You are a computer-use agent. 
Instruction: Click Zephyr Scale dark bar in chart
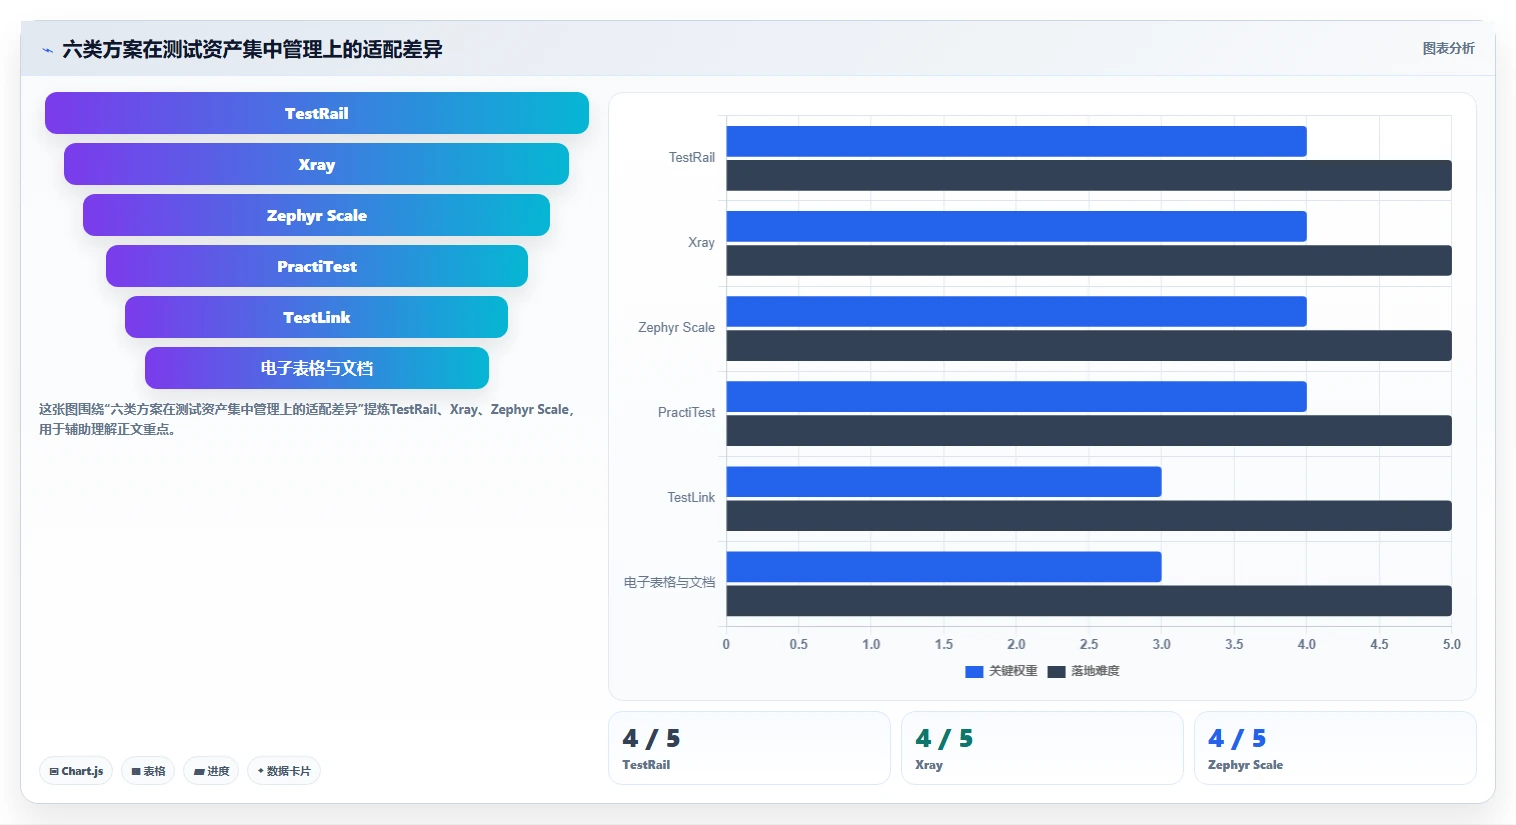tap(1089, 345)
